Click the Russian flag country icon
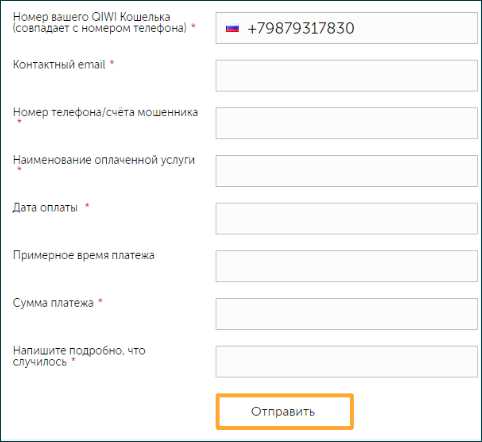Image resolution: width=482 pixels, height=442 pixels. (232, 28)
